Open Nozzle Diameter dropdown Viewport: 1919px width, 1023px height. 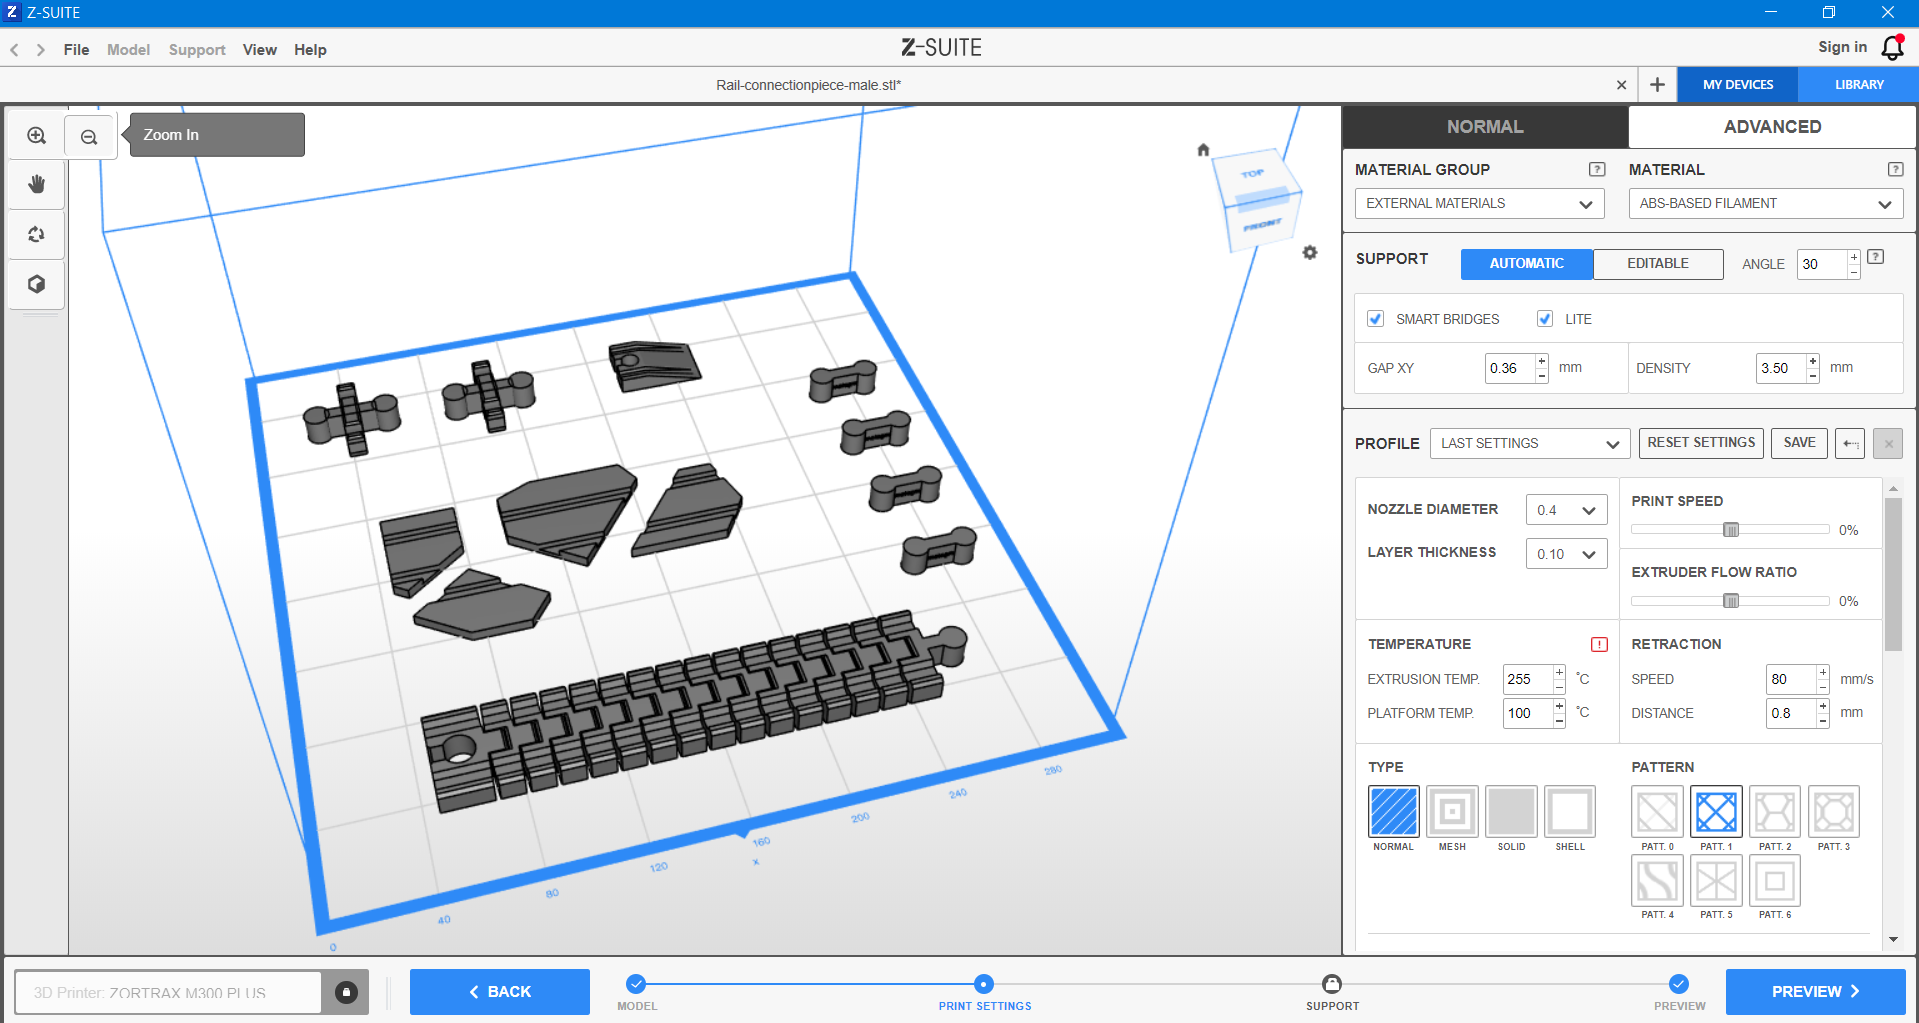1566,510
